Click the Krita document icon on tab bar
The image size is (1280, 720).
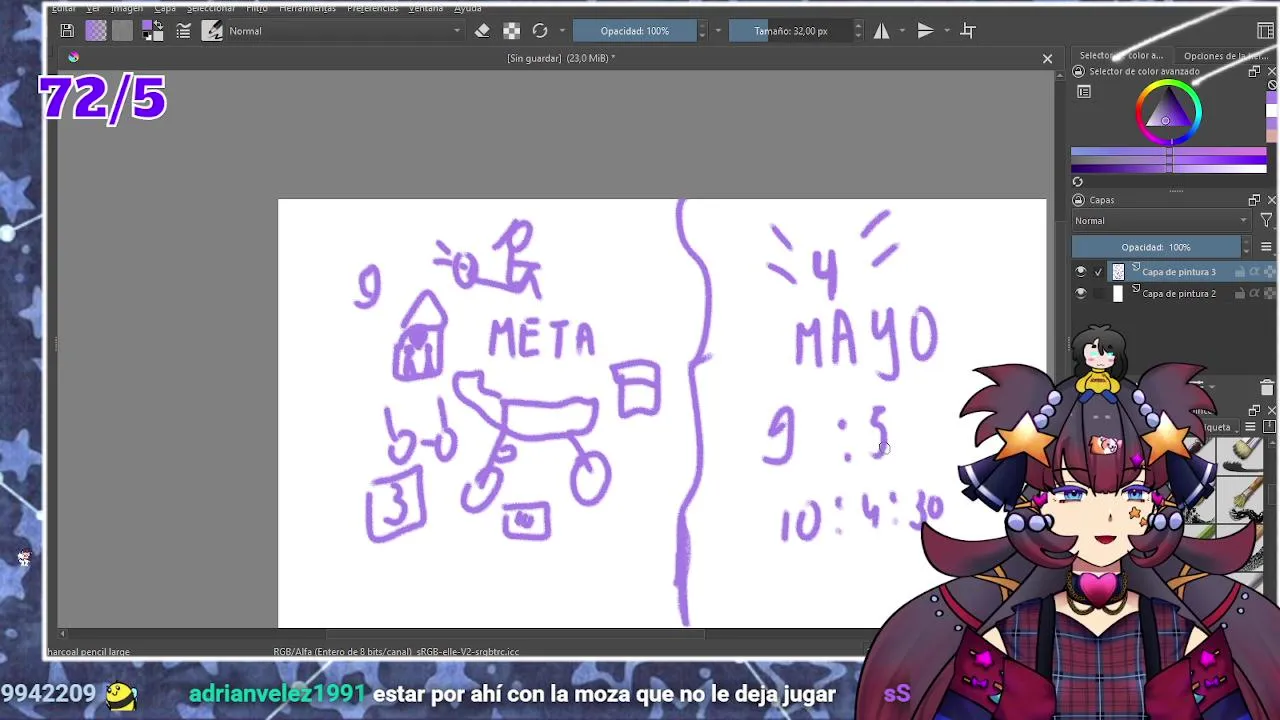[x=73, y=57]
